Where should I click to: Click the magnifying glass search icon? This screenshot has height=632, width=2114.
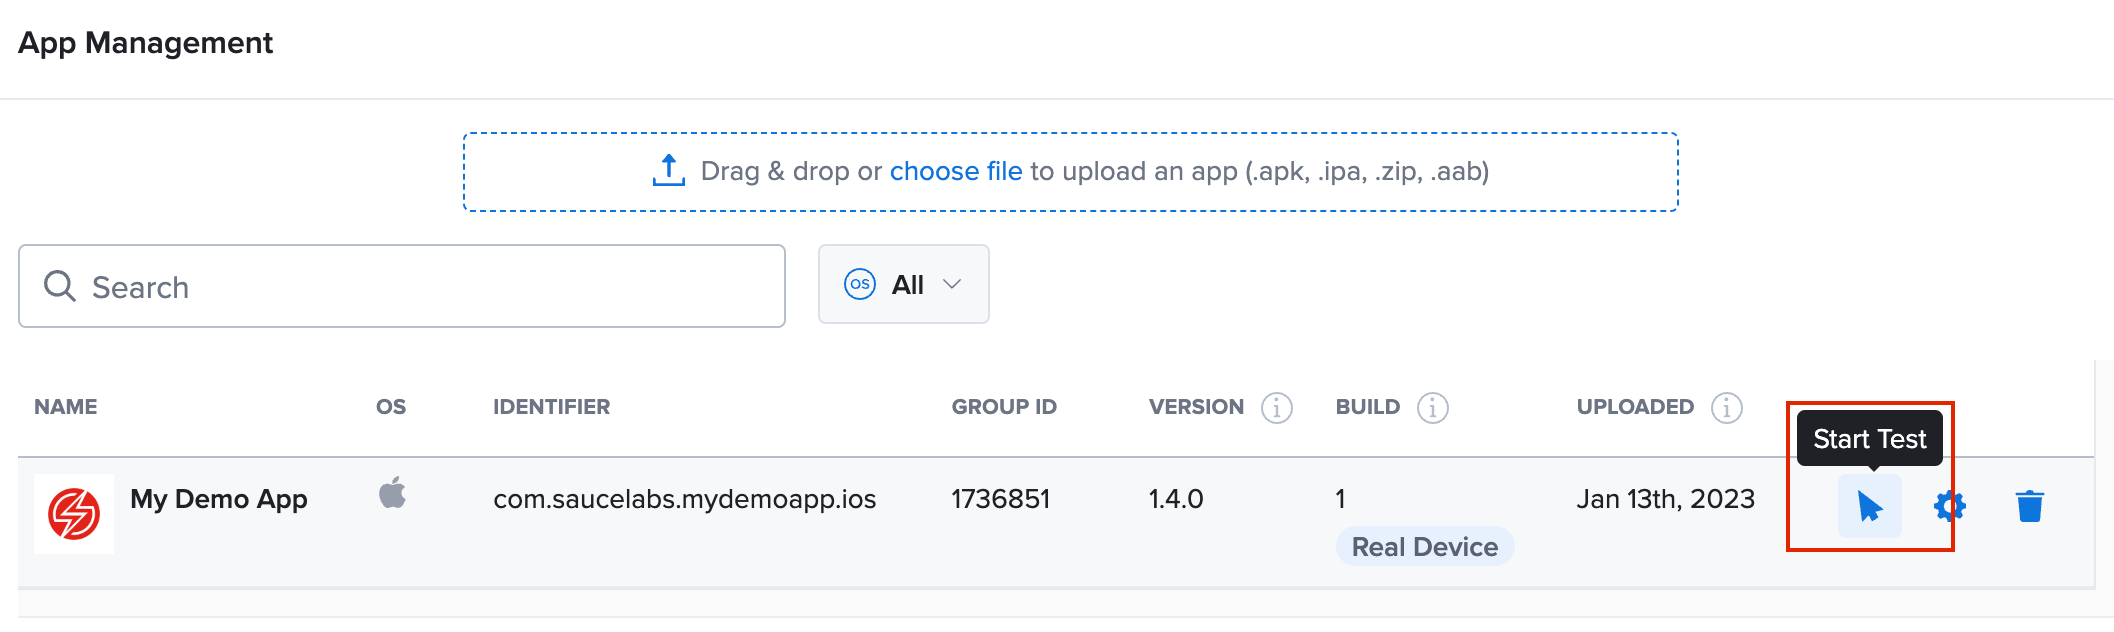coord(60,287)
